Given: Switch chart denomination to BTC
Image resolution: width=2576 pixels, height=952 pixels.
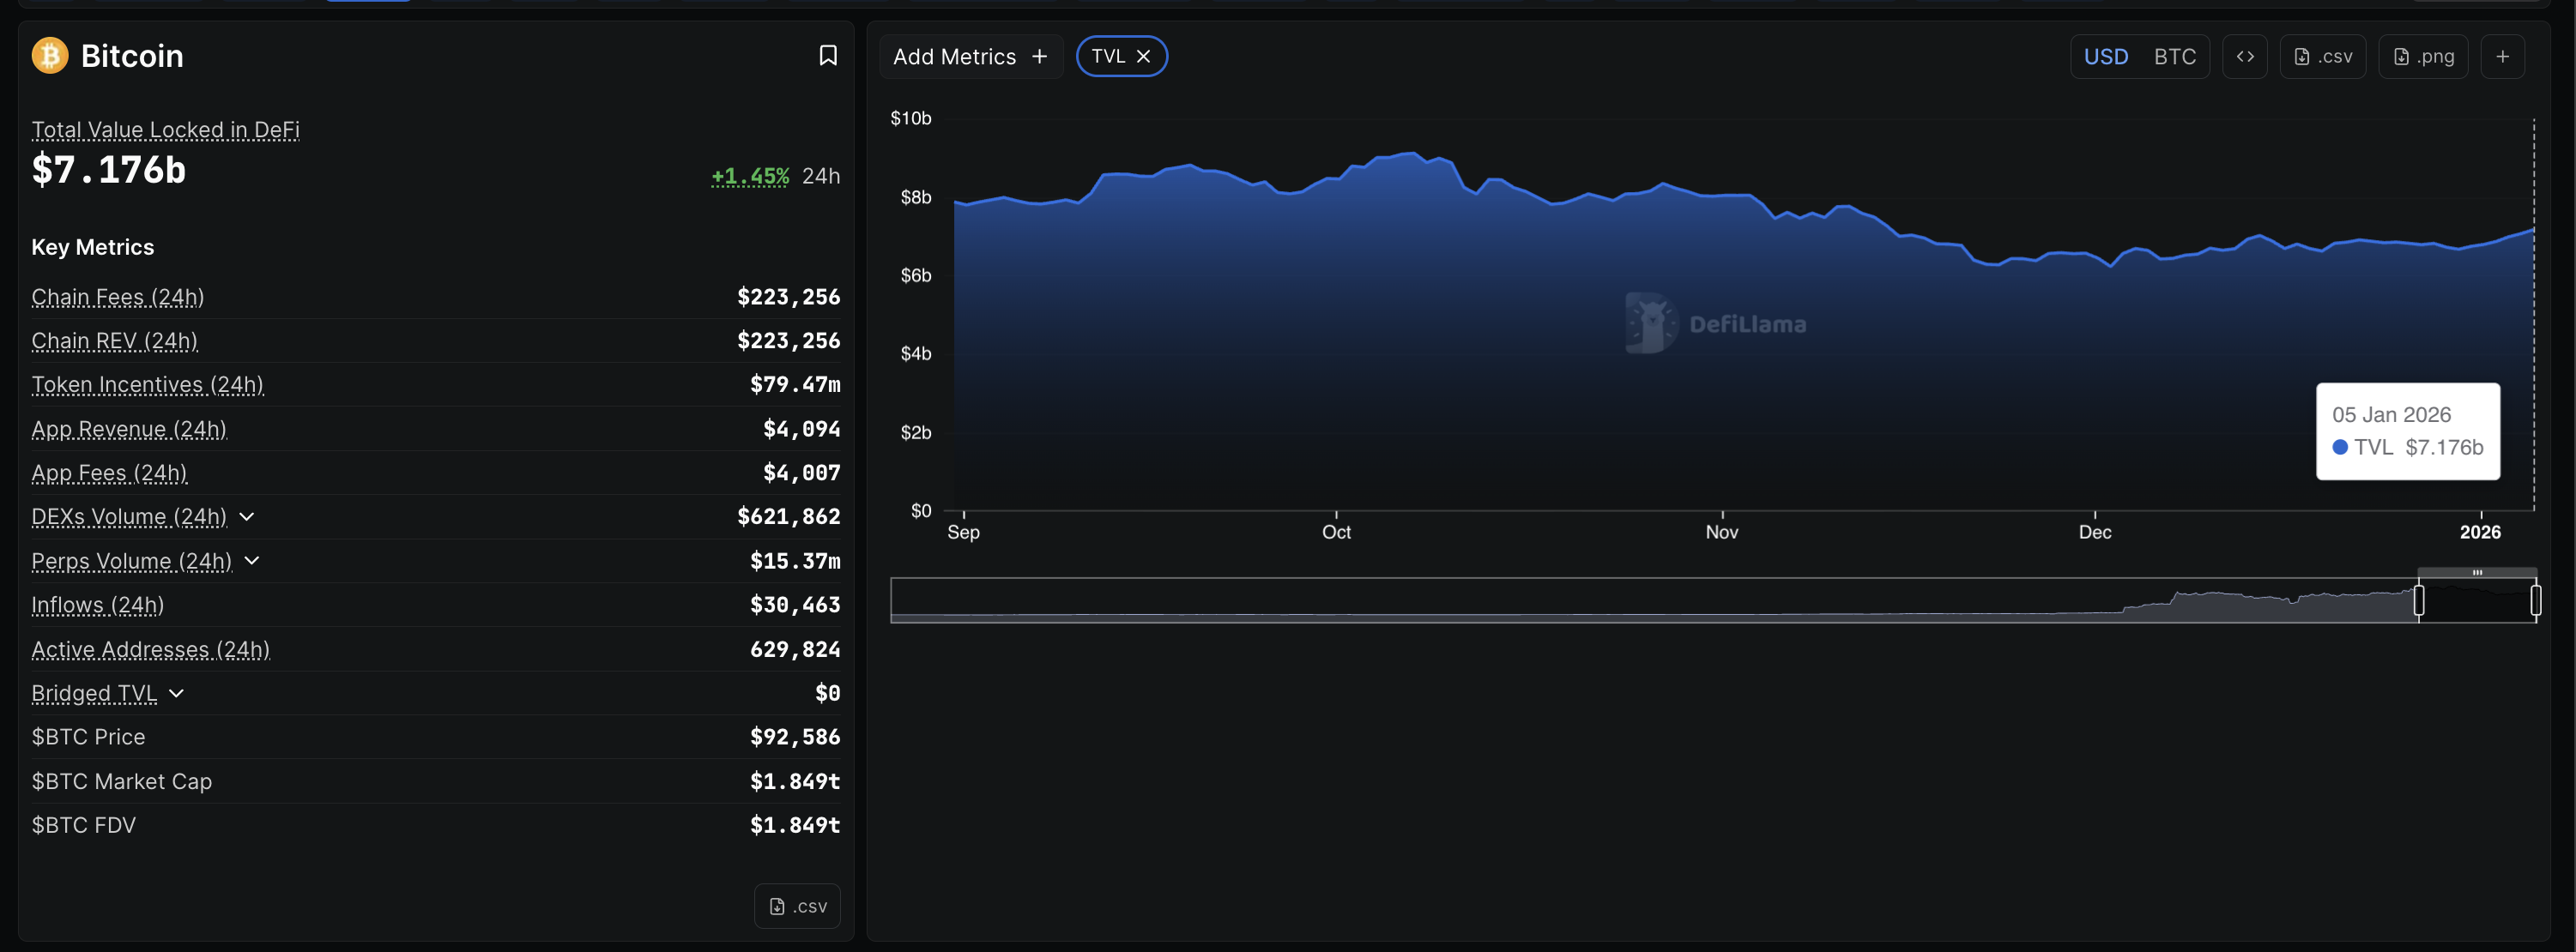Looking at the screenshot, I should pyautogui.click(x=2175, y=56).
